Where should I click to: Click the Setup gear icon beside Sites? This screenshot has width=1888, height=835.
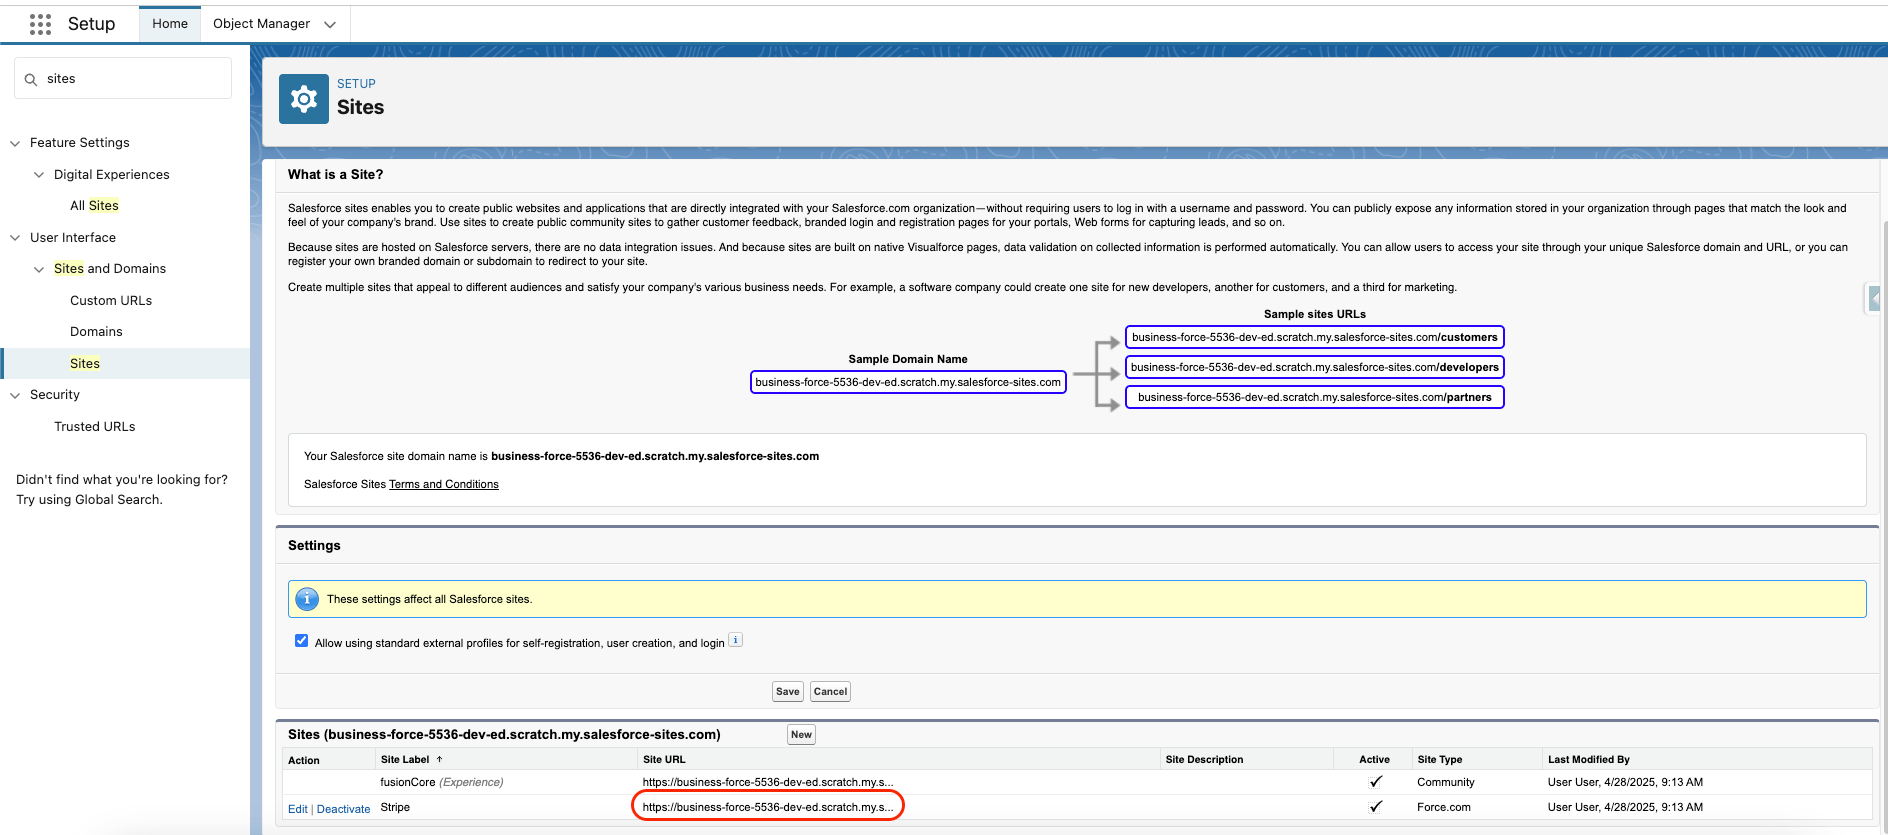click(x=304, y=99)
